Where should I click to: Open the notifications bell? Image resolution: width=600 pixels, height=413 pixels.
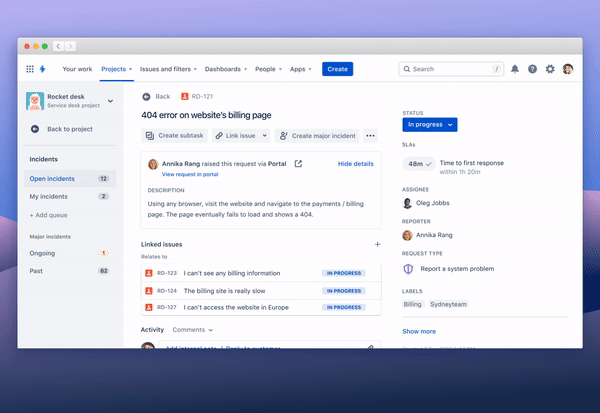click(x=515, y=69)
